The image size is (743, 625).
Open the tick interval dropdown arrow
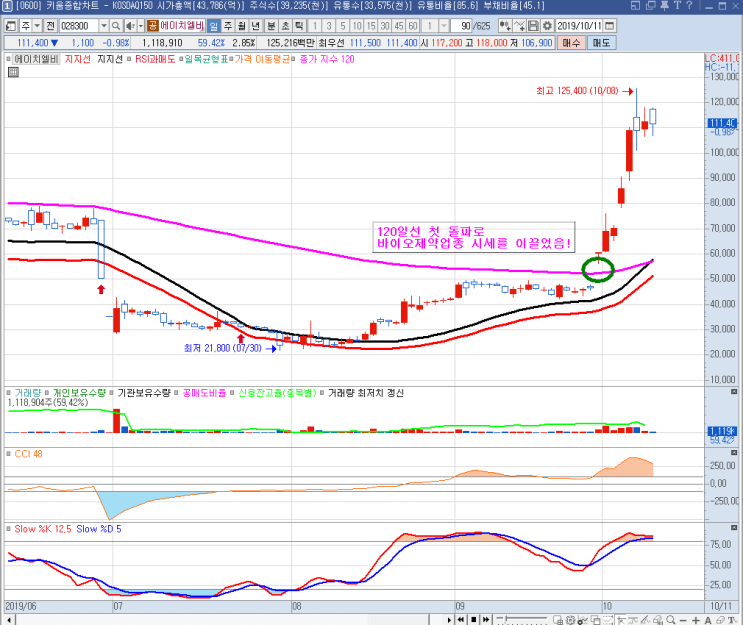coord(444,26)
